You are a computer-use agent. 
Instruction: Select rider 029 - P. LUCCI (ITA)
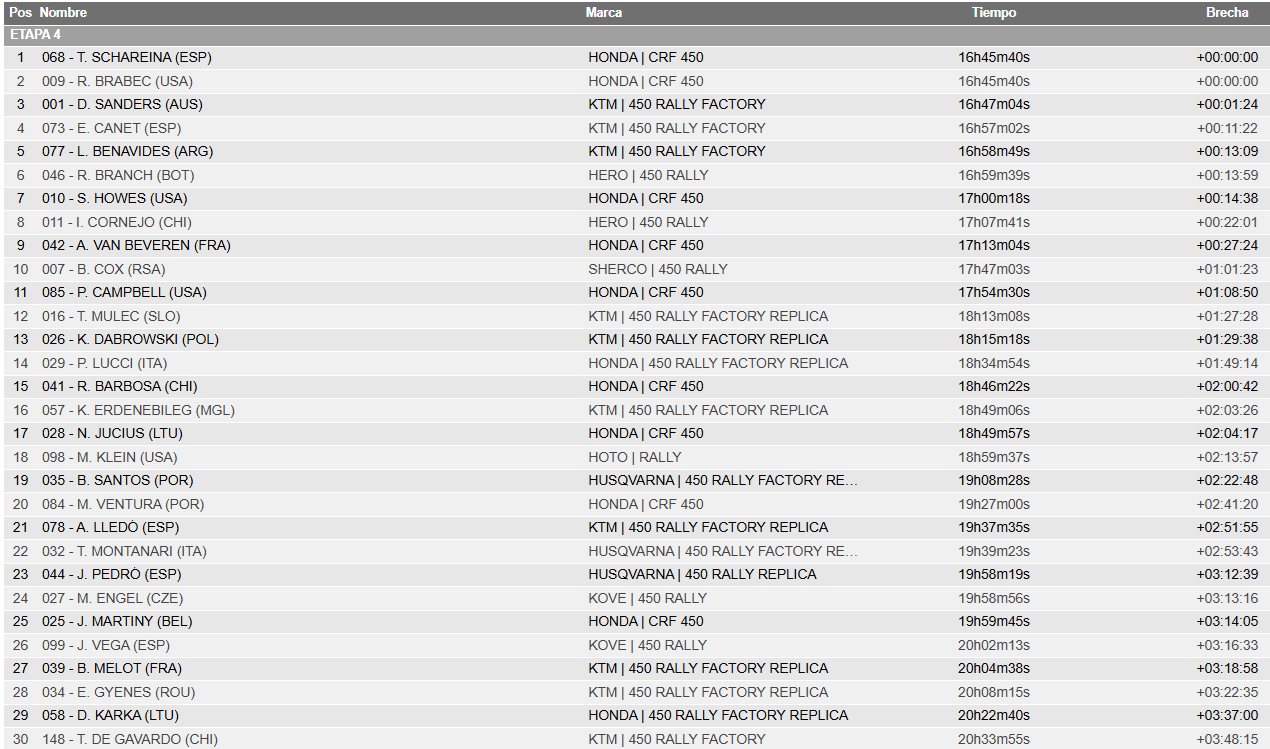point(105,363)
